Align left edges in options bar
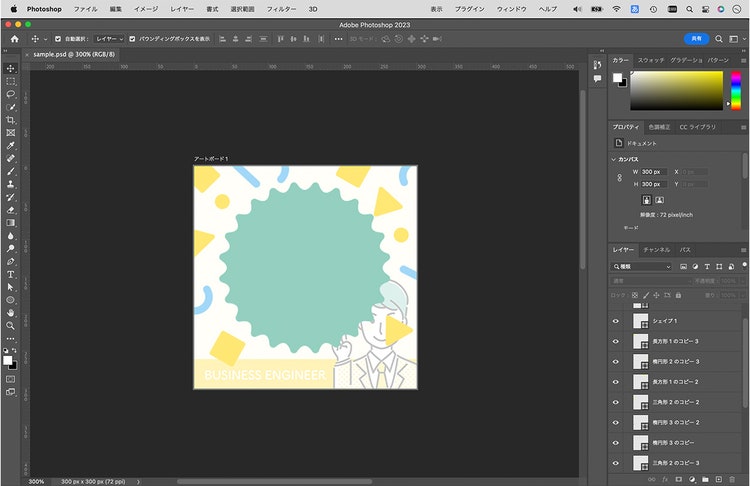The width and height of the screenshot is (750, 486). (222, 39)
